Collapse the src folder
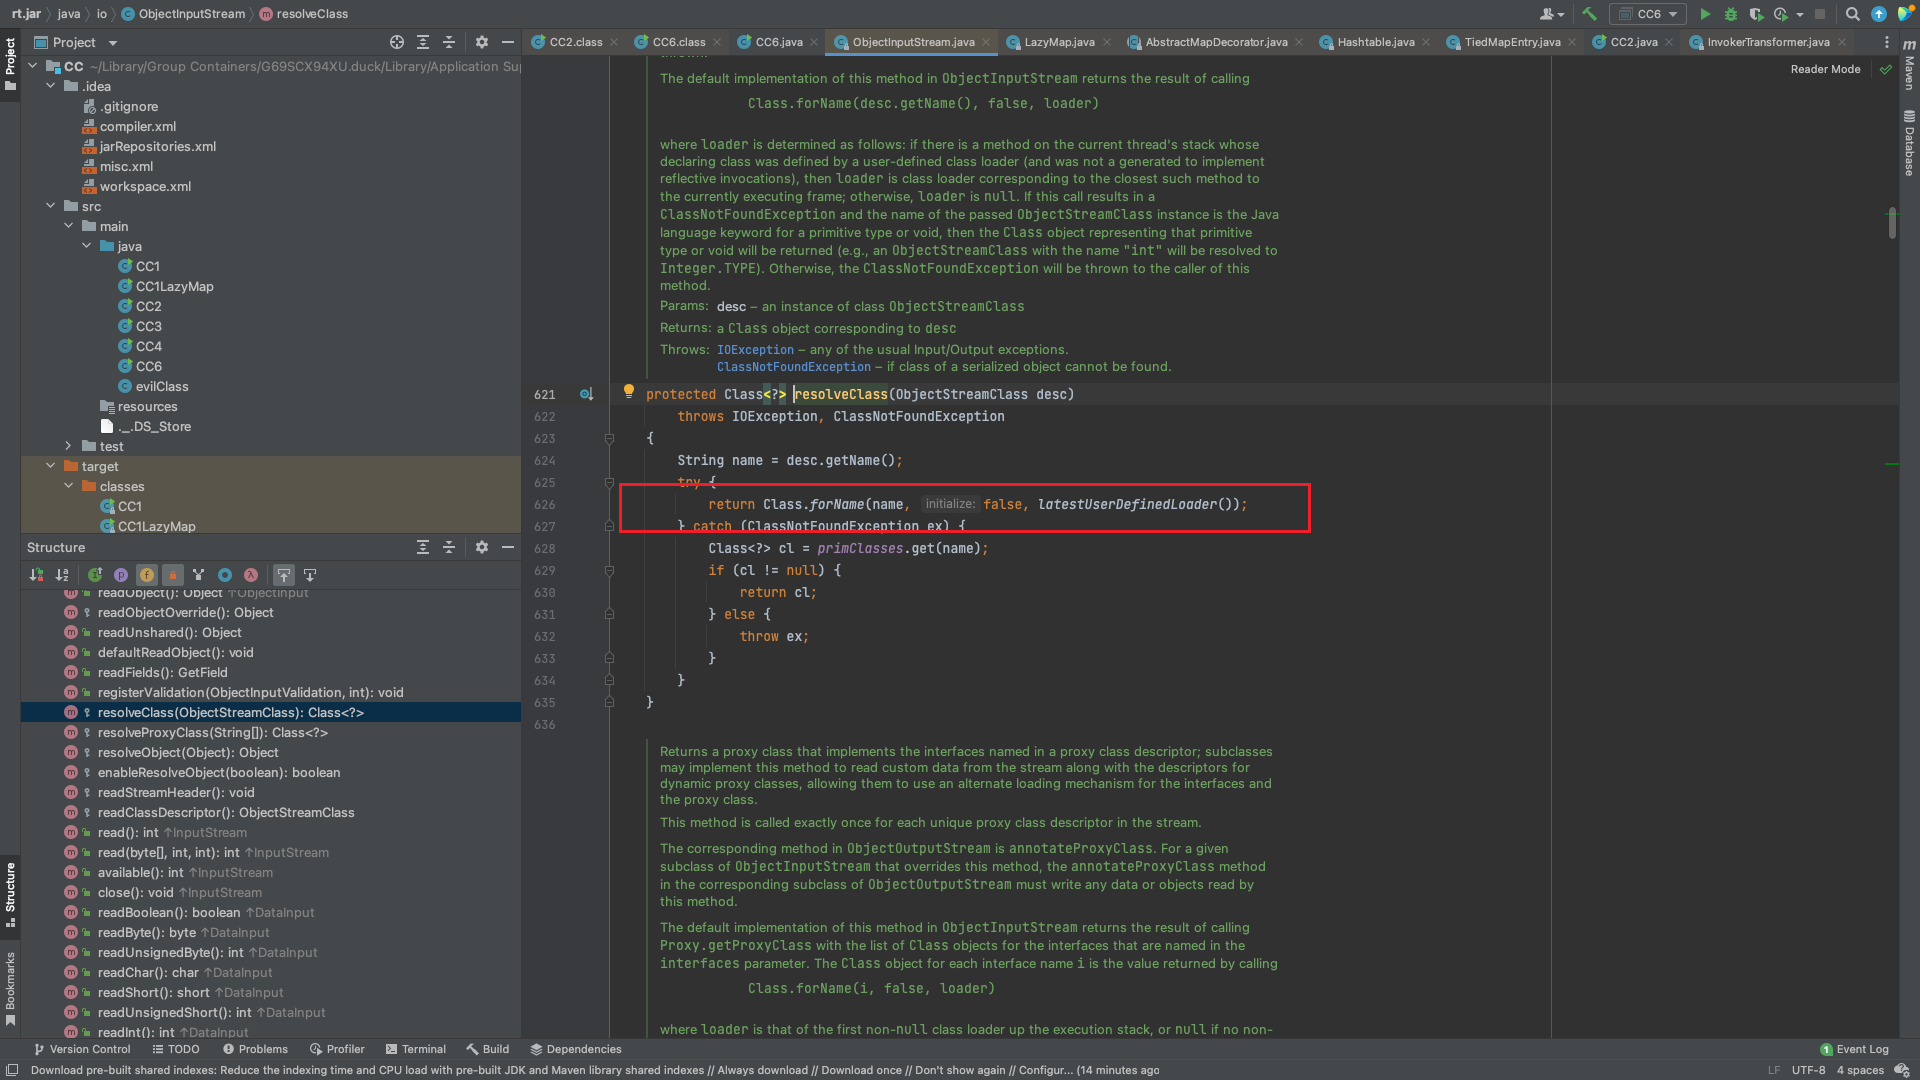Screen dimensions: 1920x1080 [50, 206]
